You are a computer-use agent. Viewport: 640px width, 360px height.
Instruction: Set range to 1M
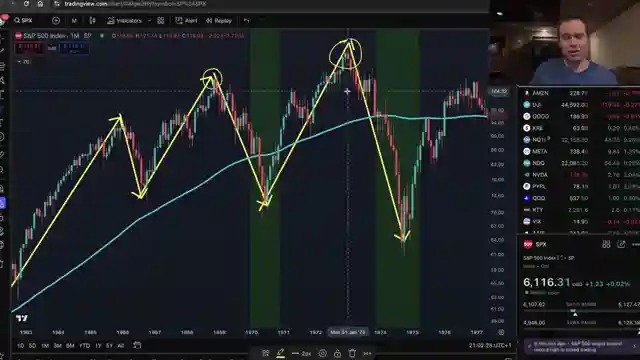coord(45,346)
